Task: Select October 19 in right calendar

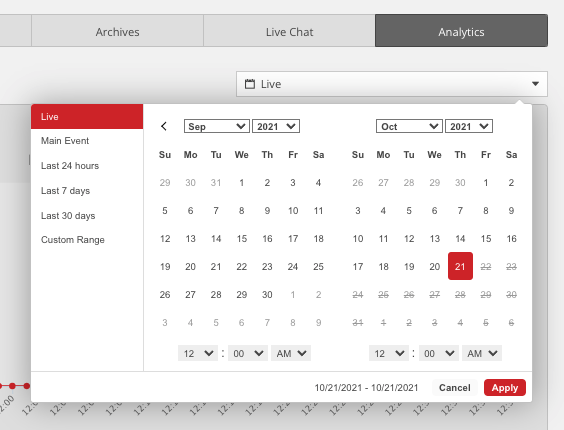Action: 409,266
